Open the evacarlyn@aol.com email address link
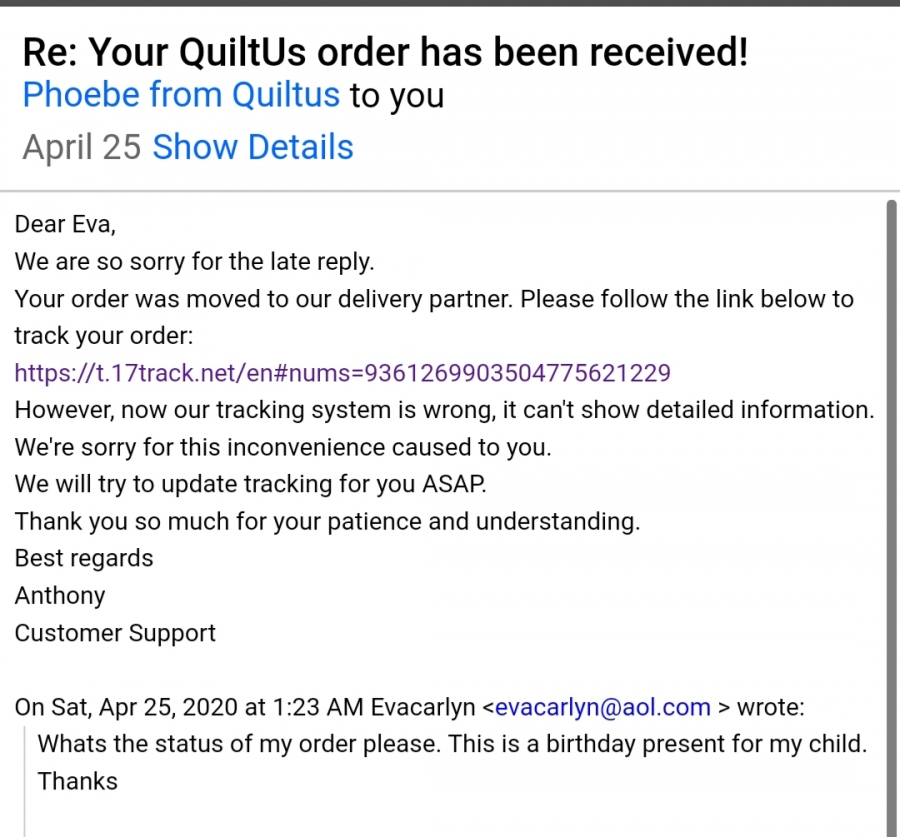 pyautogui.click(x=603, y=707)
